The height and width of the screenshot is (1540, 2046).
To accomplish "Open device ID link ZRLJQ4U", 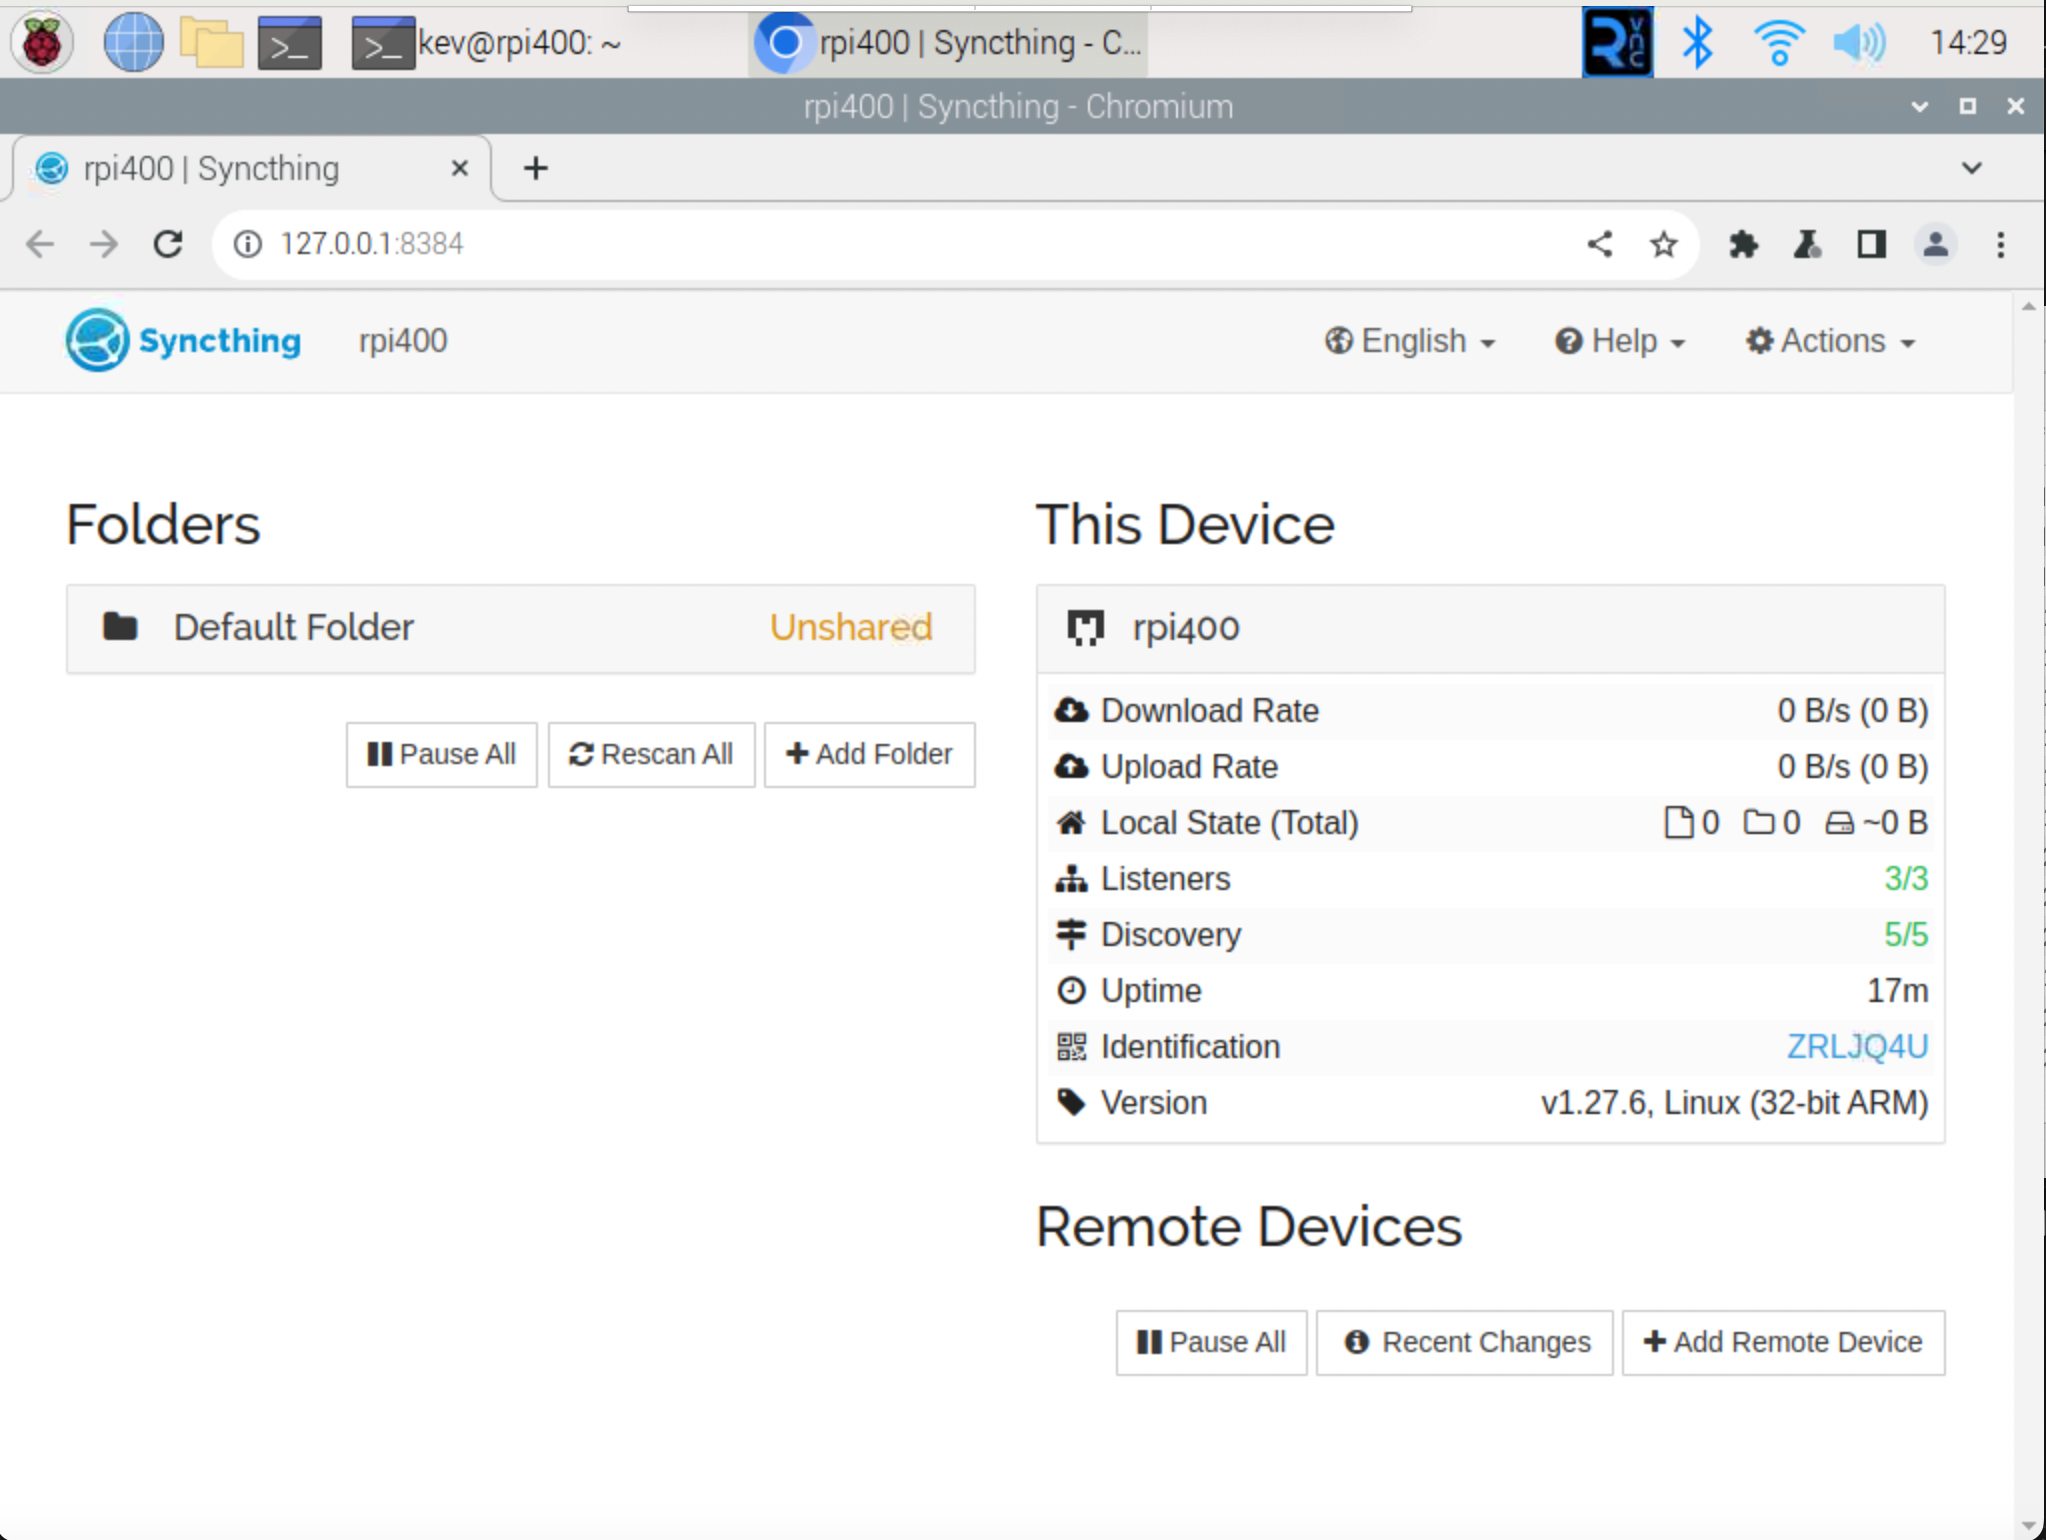I will point(1857,1046).
